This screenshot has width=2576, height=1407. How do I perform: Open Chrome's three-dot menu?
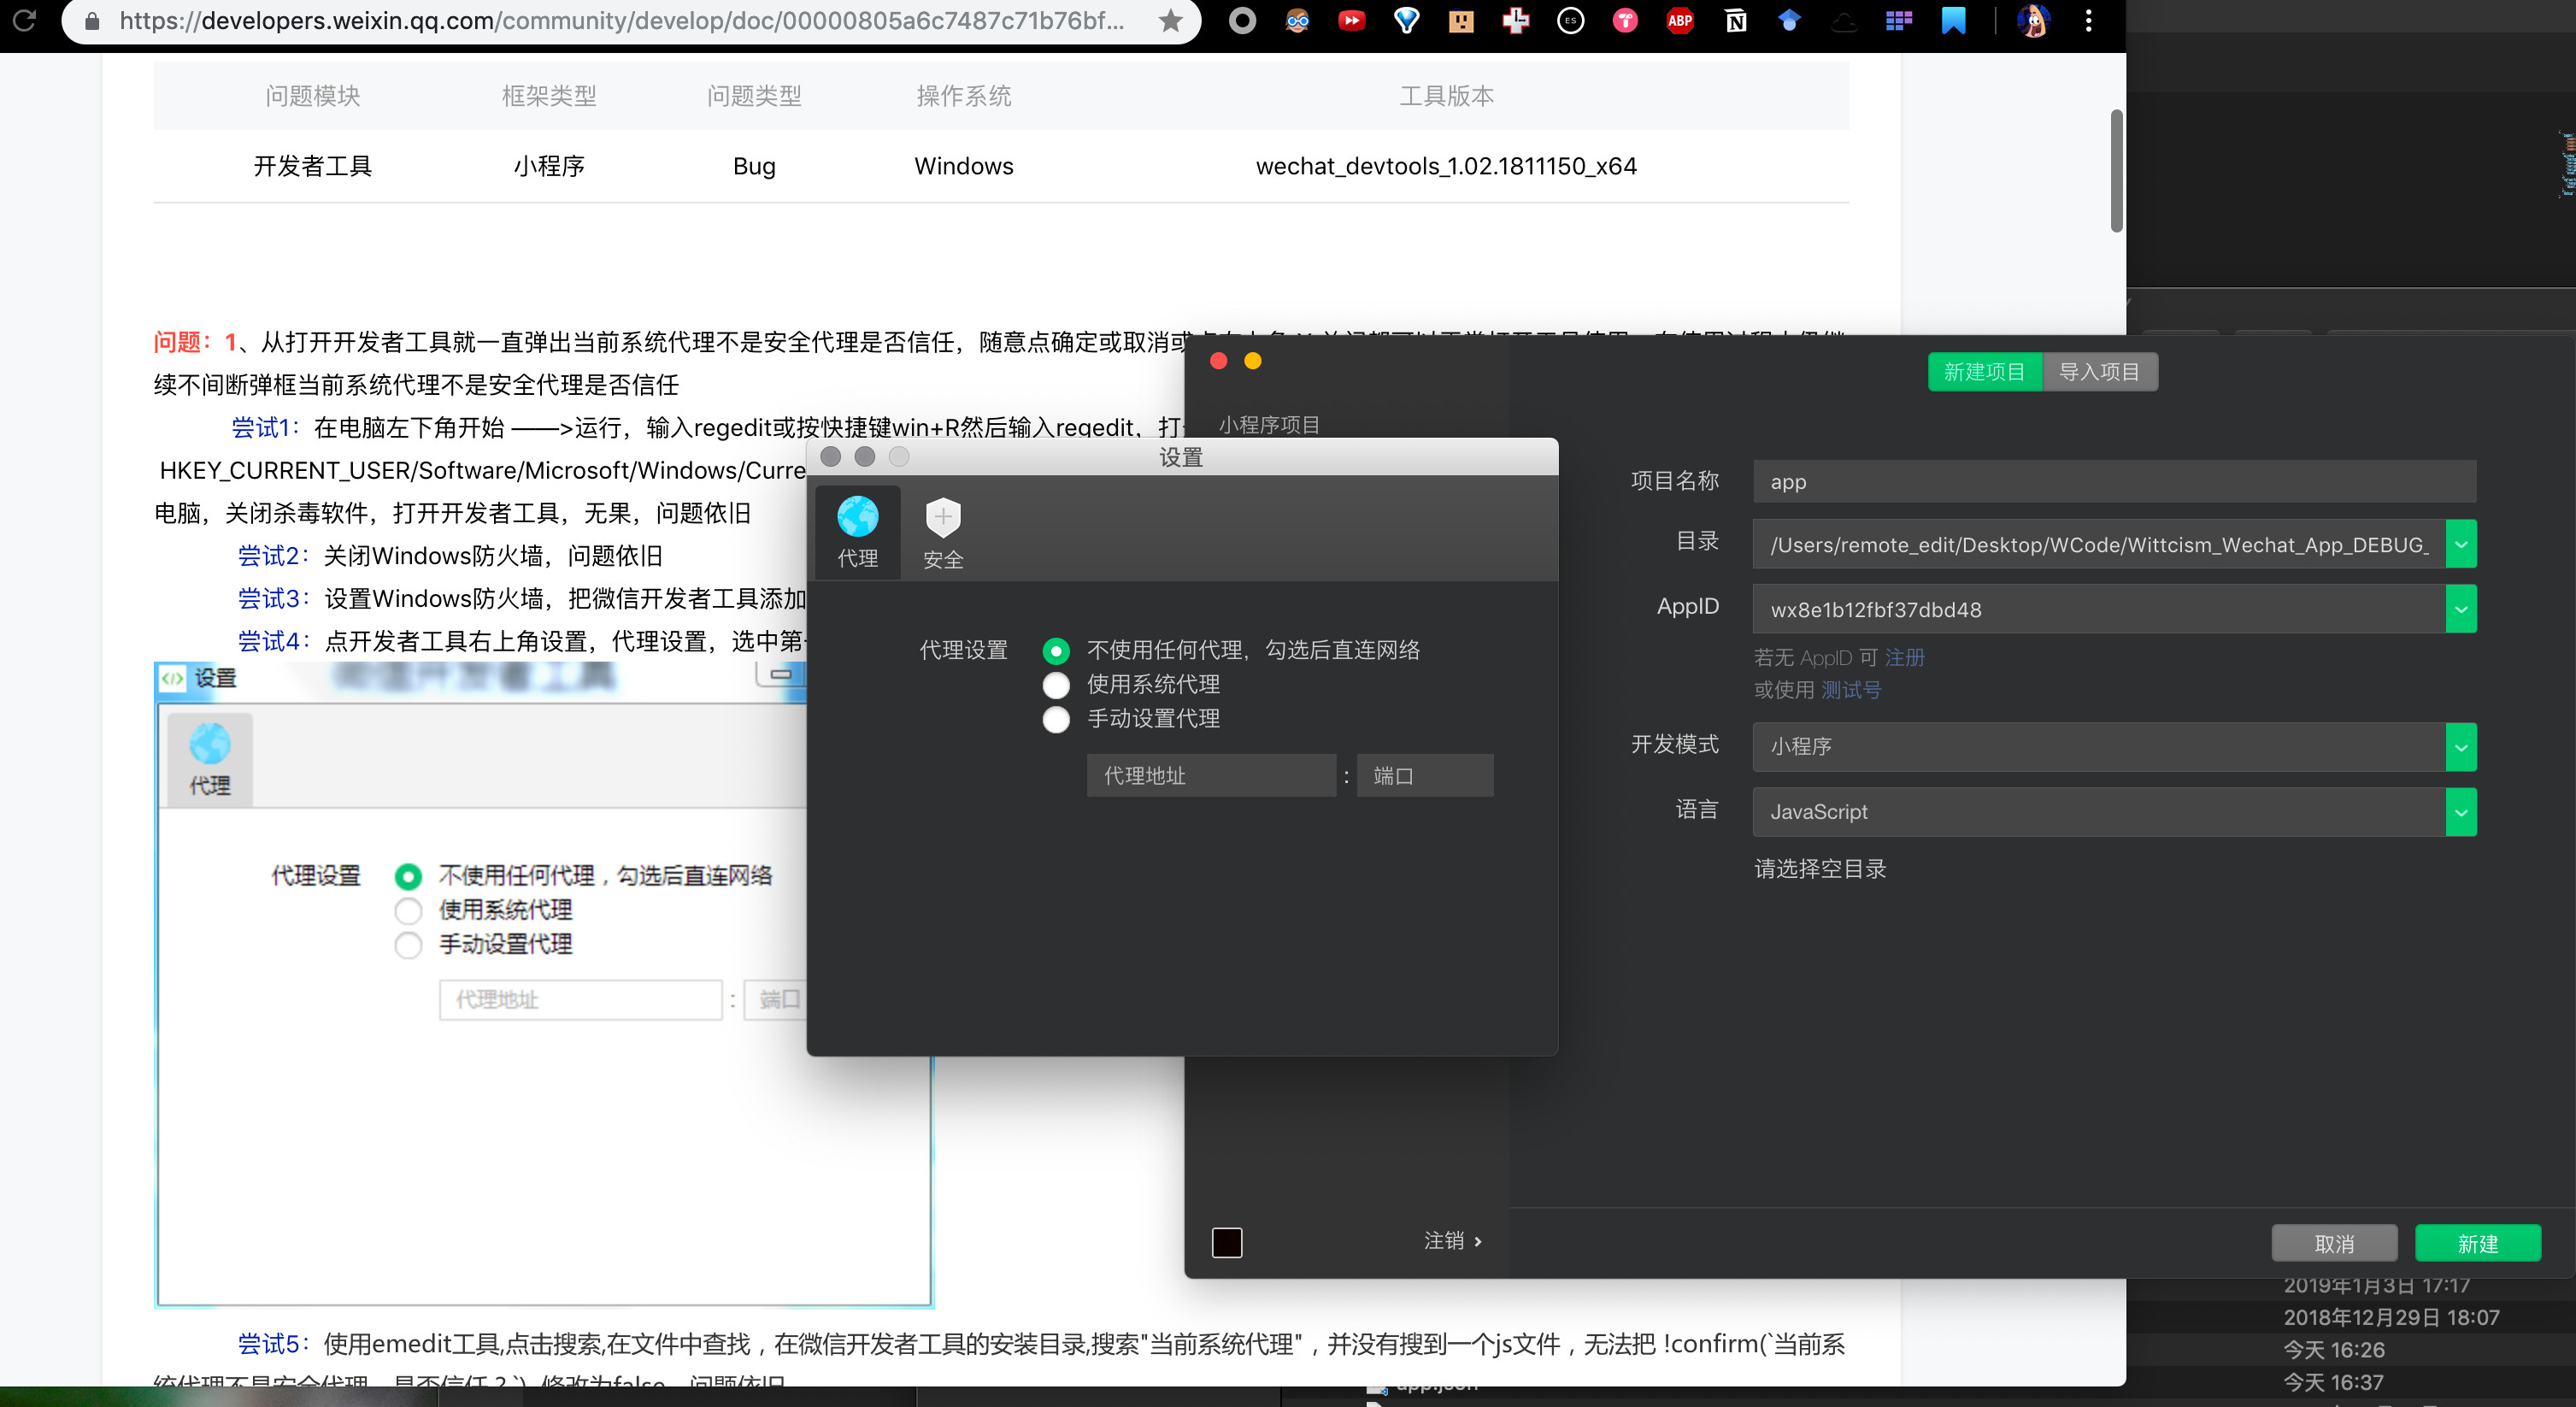(x=2088, y=20)
